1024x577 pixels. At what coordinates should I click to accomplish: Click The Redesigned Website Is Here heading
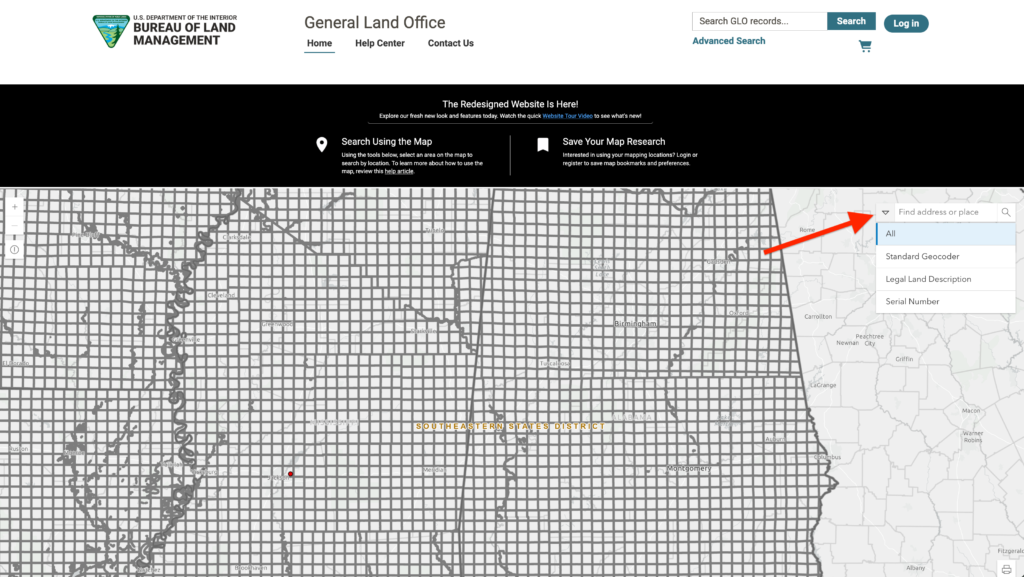(510, 104)
